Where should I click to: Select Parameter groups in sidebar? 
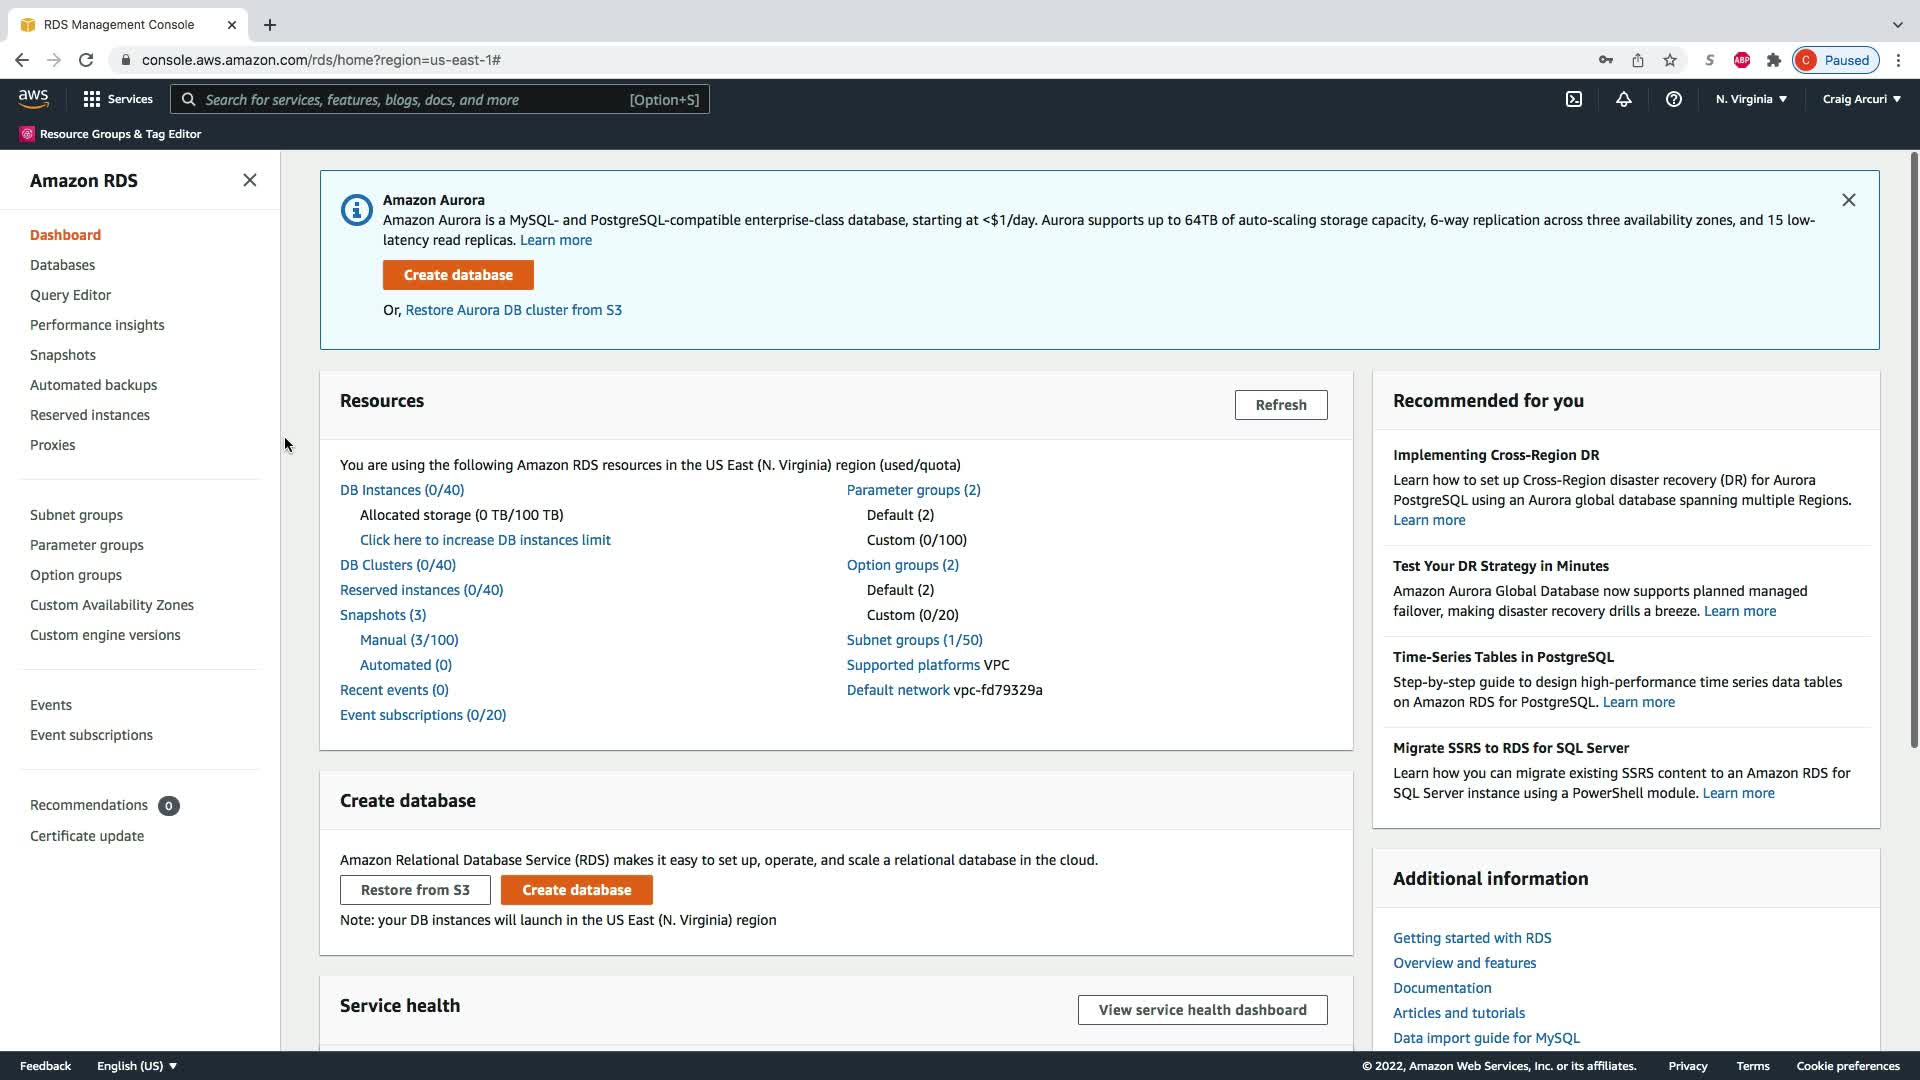pyautogui.click(x=86, y=545)
